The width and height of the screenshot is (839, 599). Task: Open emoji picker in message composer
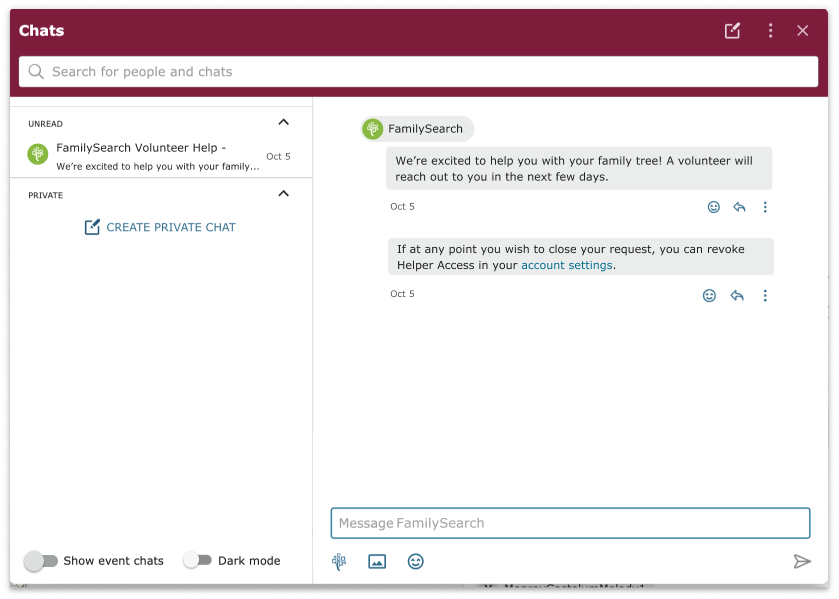click(416, 562)
